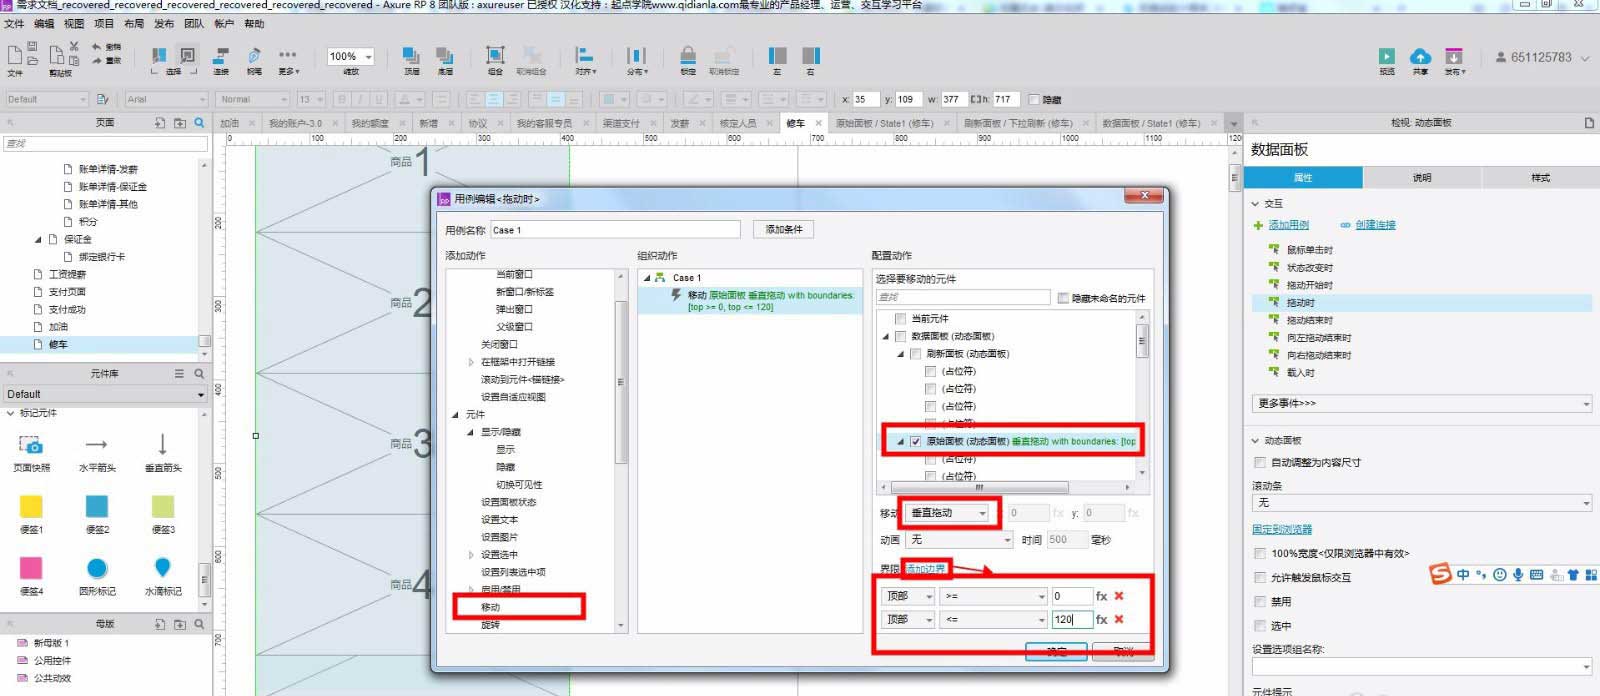
Task: Click the Connector (连接) tool icon
Action: pos(221,56)
